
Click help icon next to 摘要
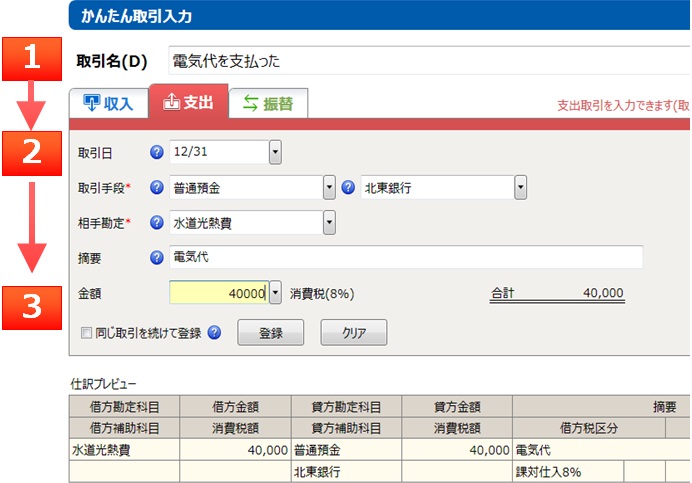click(x=156, y=258)
